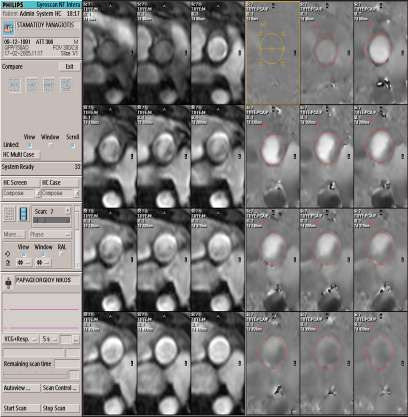The image size is (408, 417).
Task: Open the 5 s time span dropdown
Action: 50,339
